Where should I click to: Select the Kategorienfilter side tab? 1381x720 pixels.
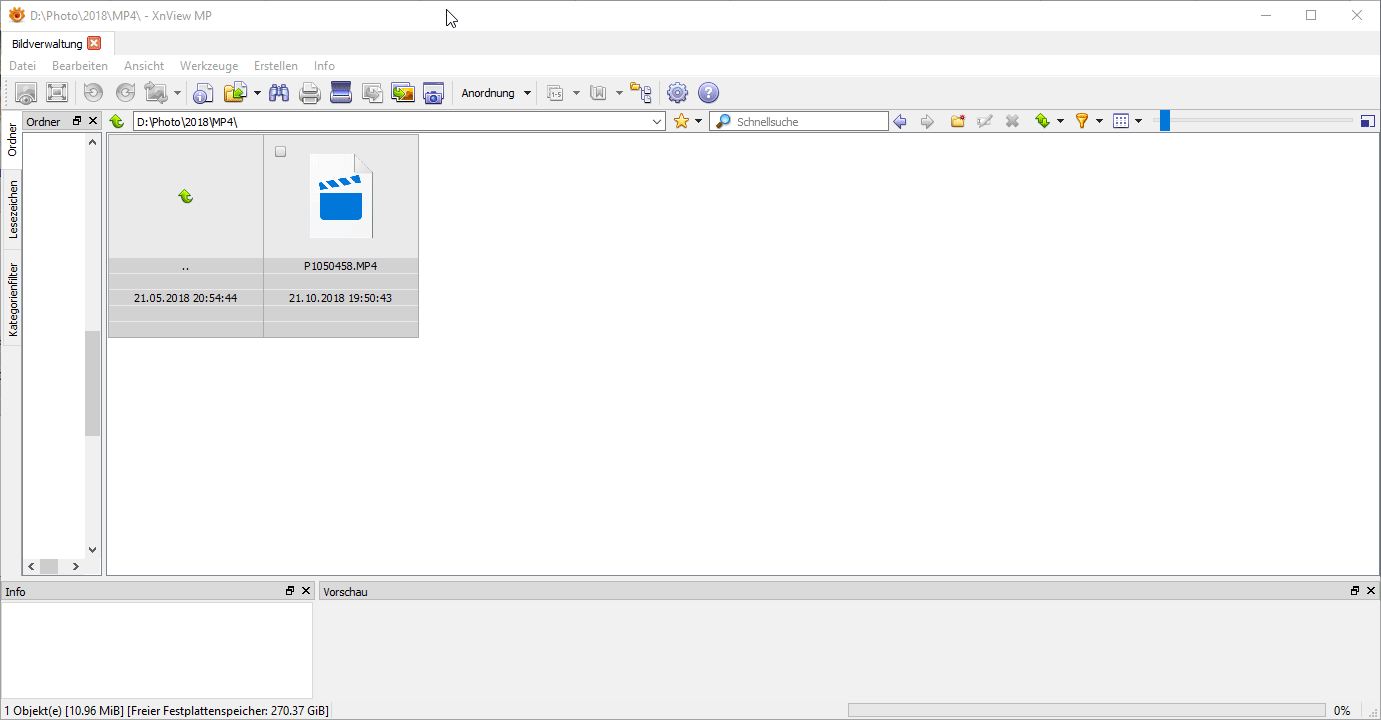click(x=11, y=299)
